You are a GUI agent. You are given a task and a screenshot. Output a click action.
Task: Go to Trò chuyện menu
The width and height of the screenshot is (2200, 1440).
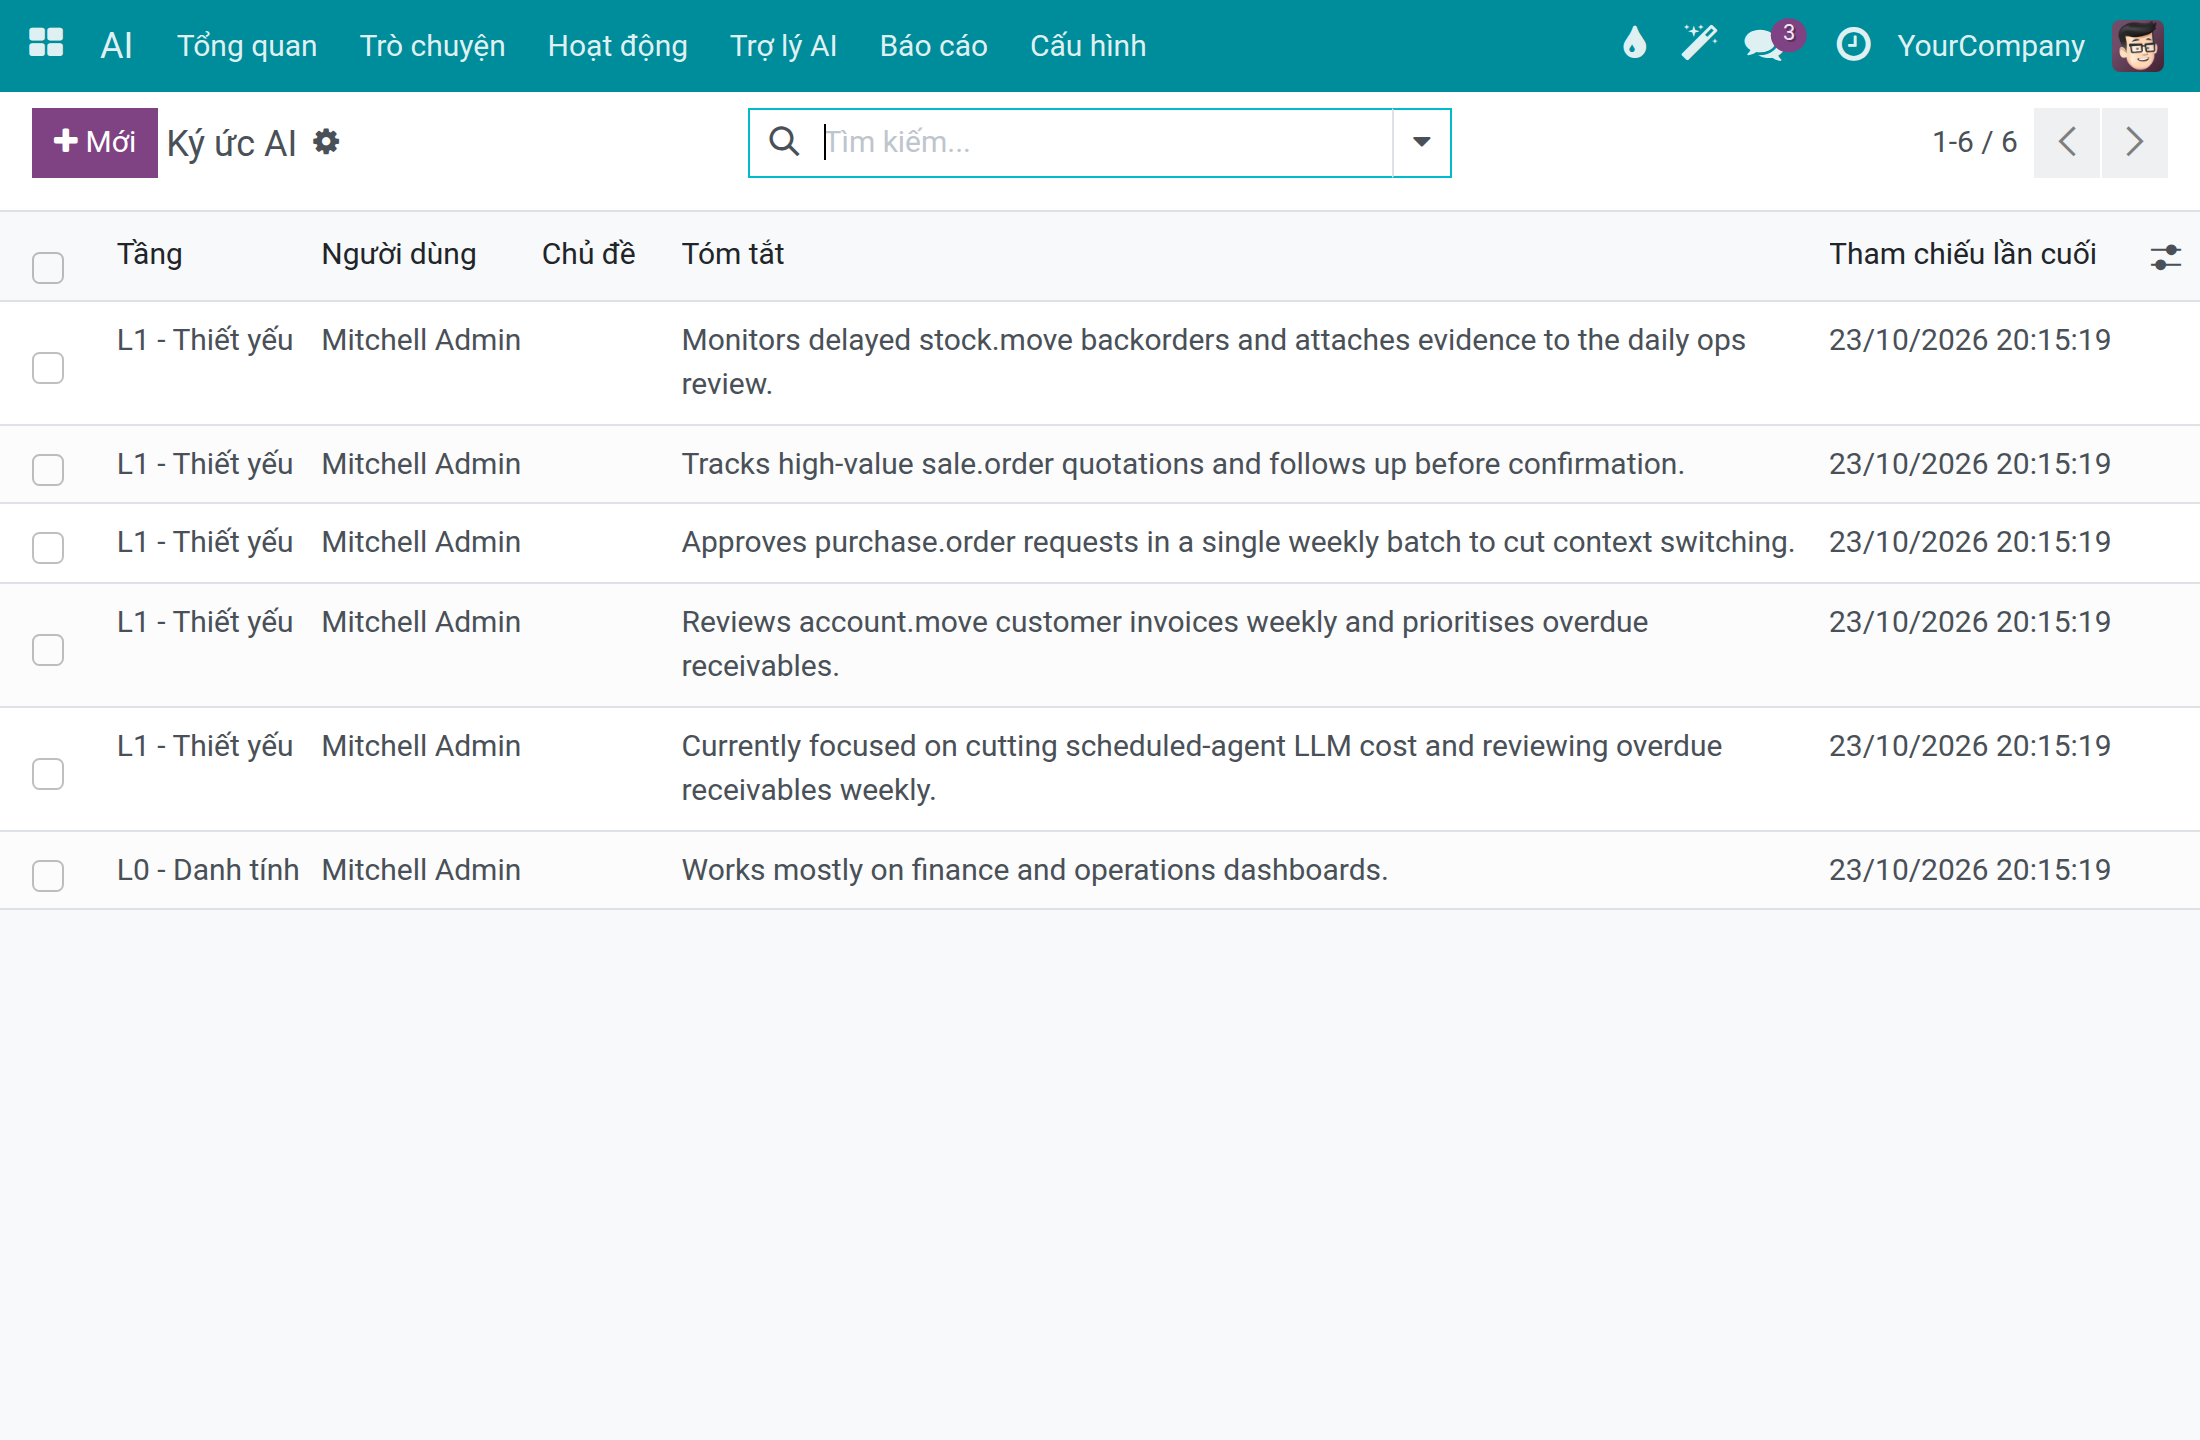432,46
